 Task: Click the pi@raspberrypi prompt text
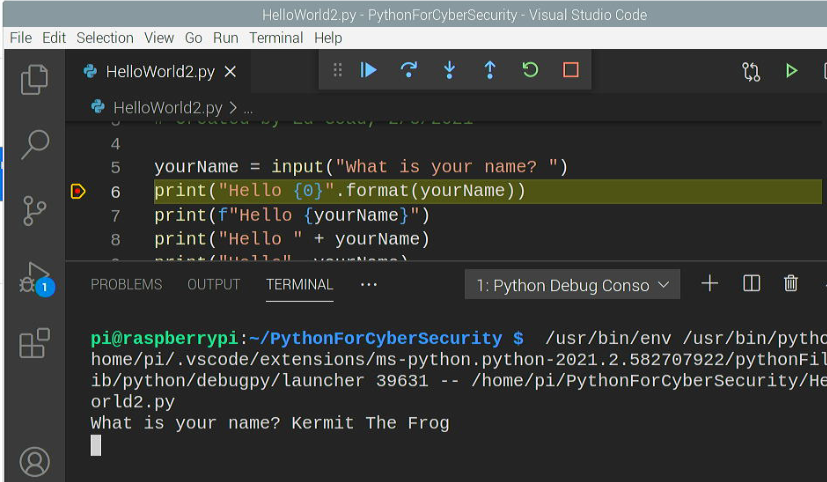[x=164, y=338]
